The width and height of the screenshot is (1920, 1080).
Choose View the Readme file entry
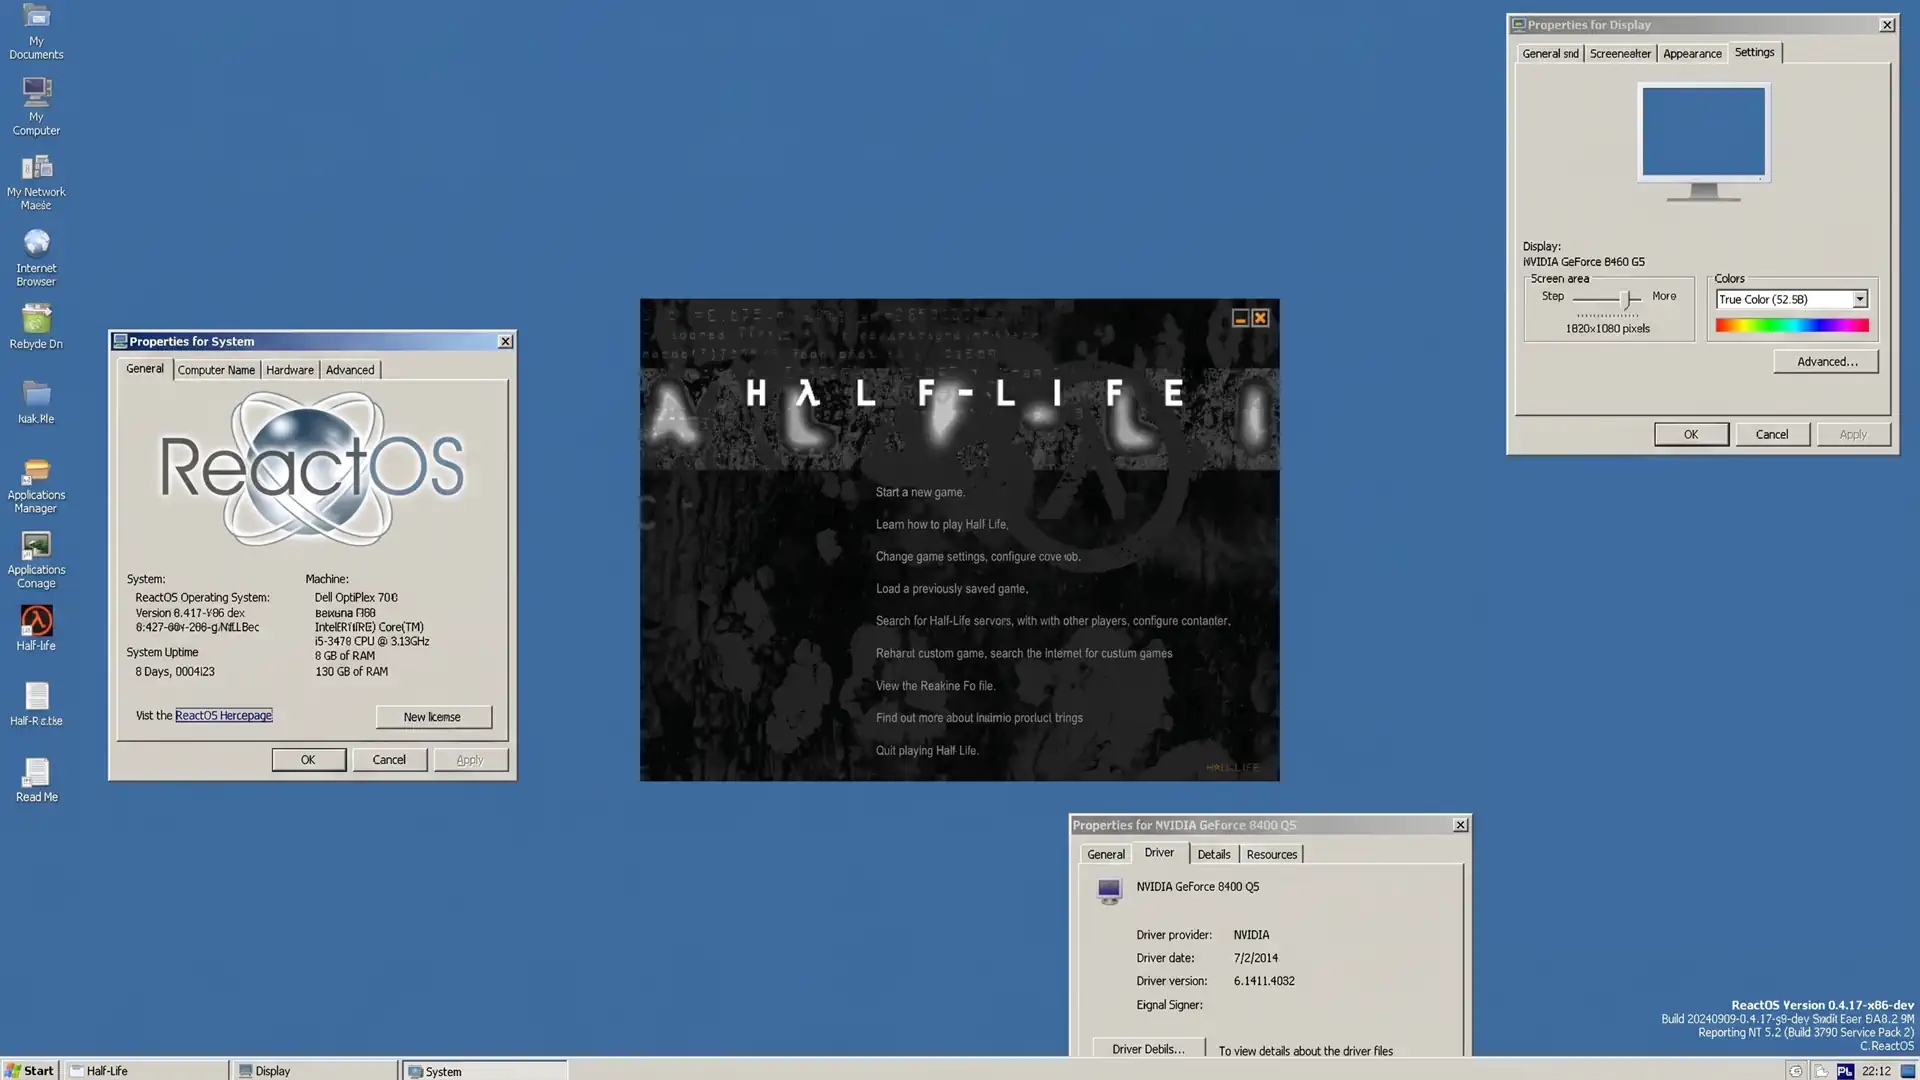pyautogui.click(x=935, y=686)
